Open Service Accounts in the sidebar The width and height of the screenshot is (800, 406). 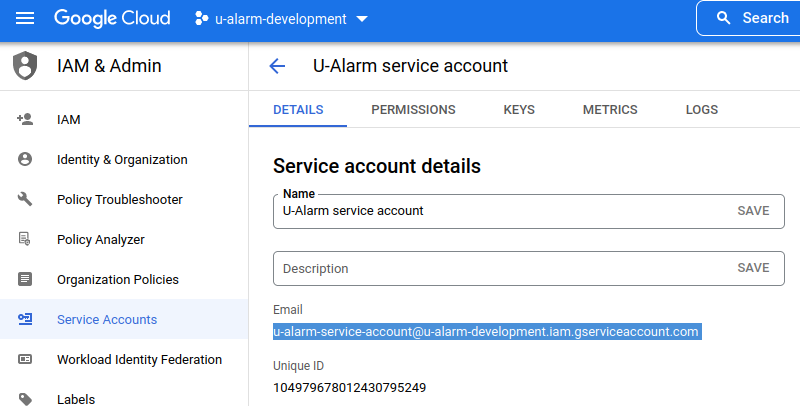[x=107, y=320]
